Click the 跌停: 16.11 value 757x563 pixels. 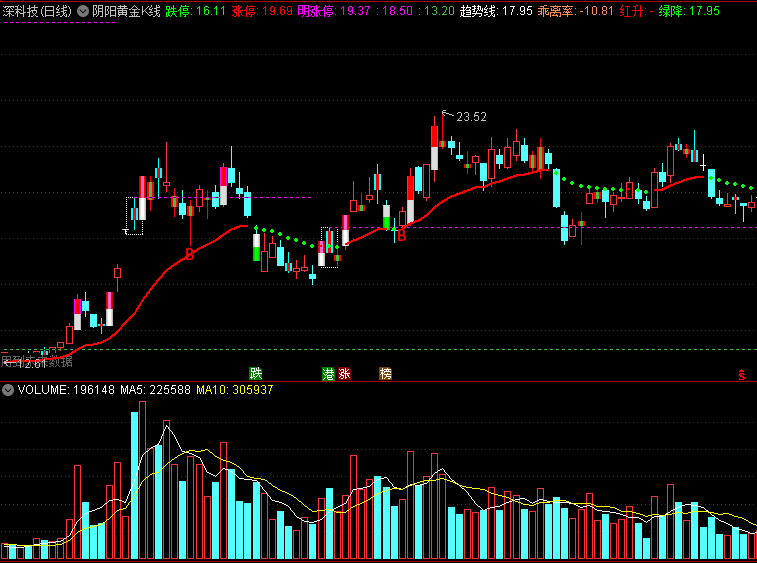pyautogui.click(x=196, y=11)
